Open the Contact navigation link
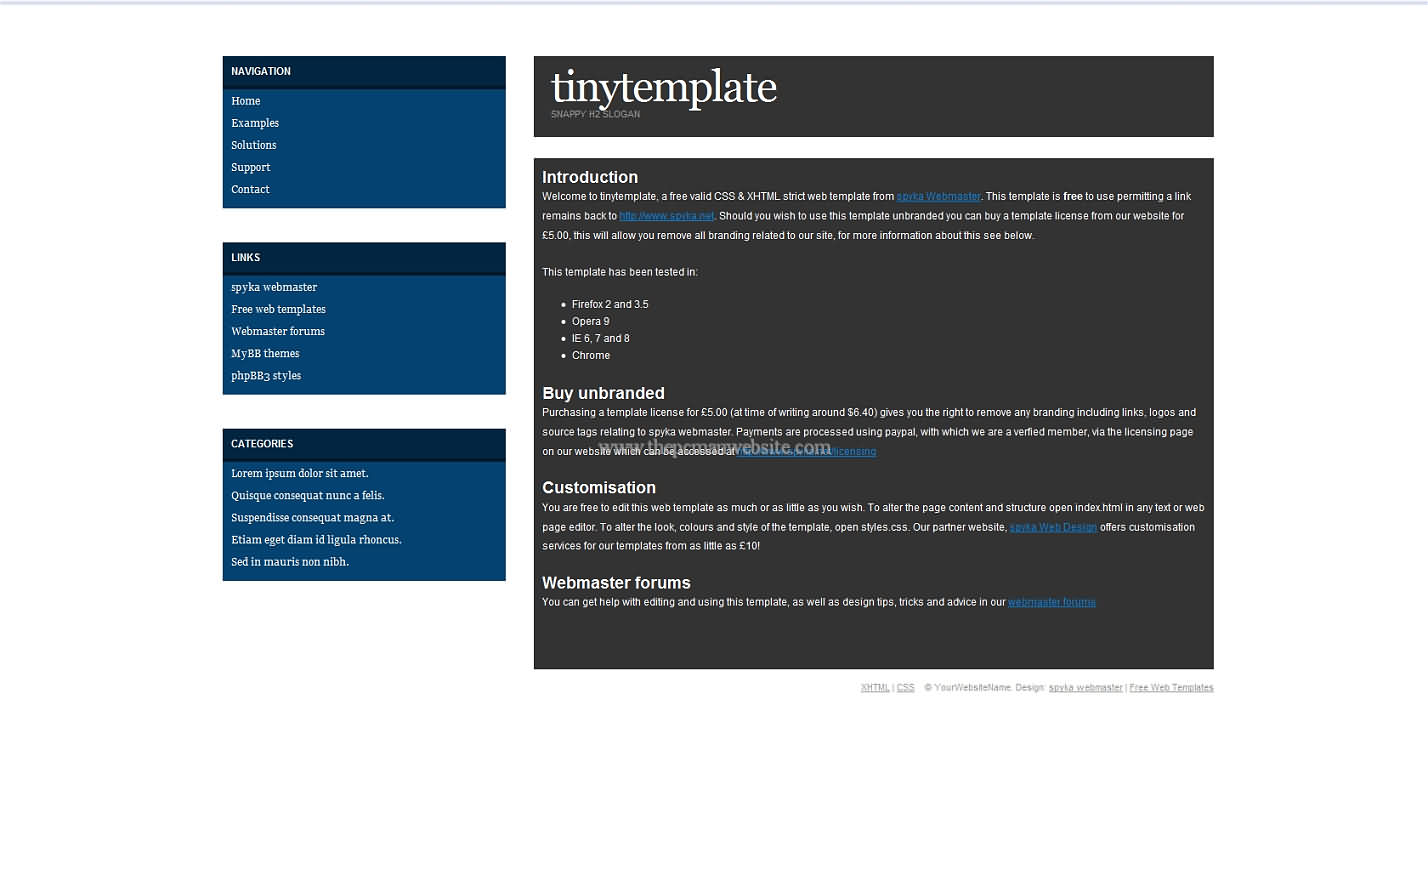The width and height of the screenshot is (1428, 893). tap(250, 189)
